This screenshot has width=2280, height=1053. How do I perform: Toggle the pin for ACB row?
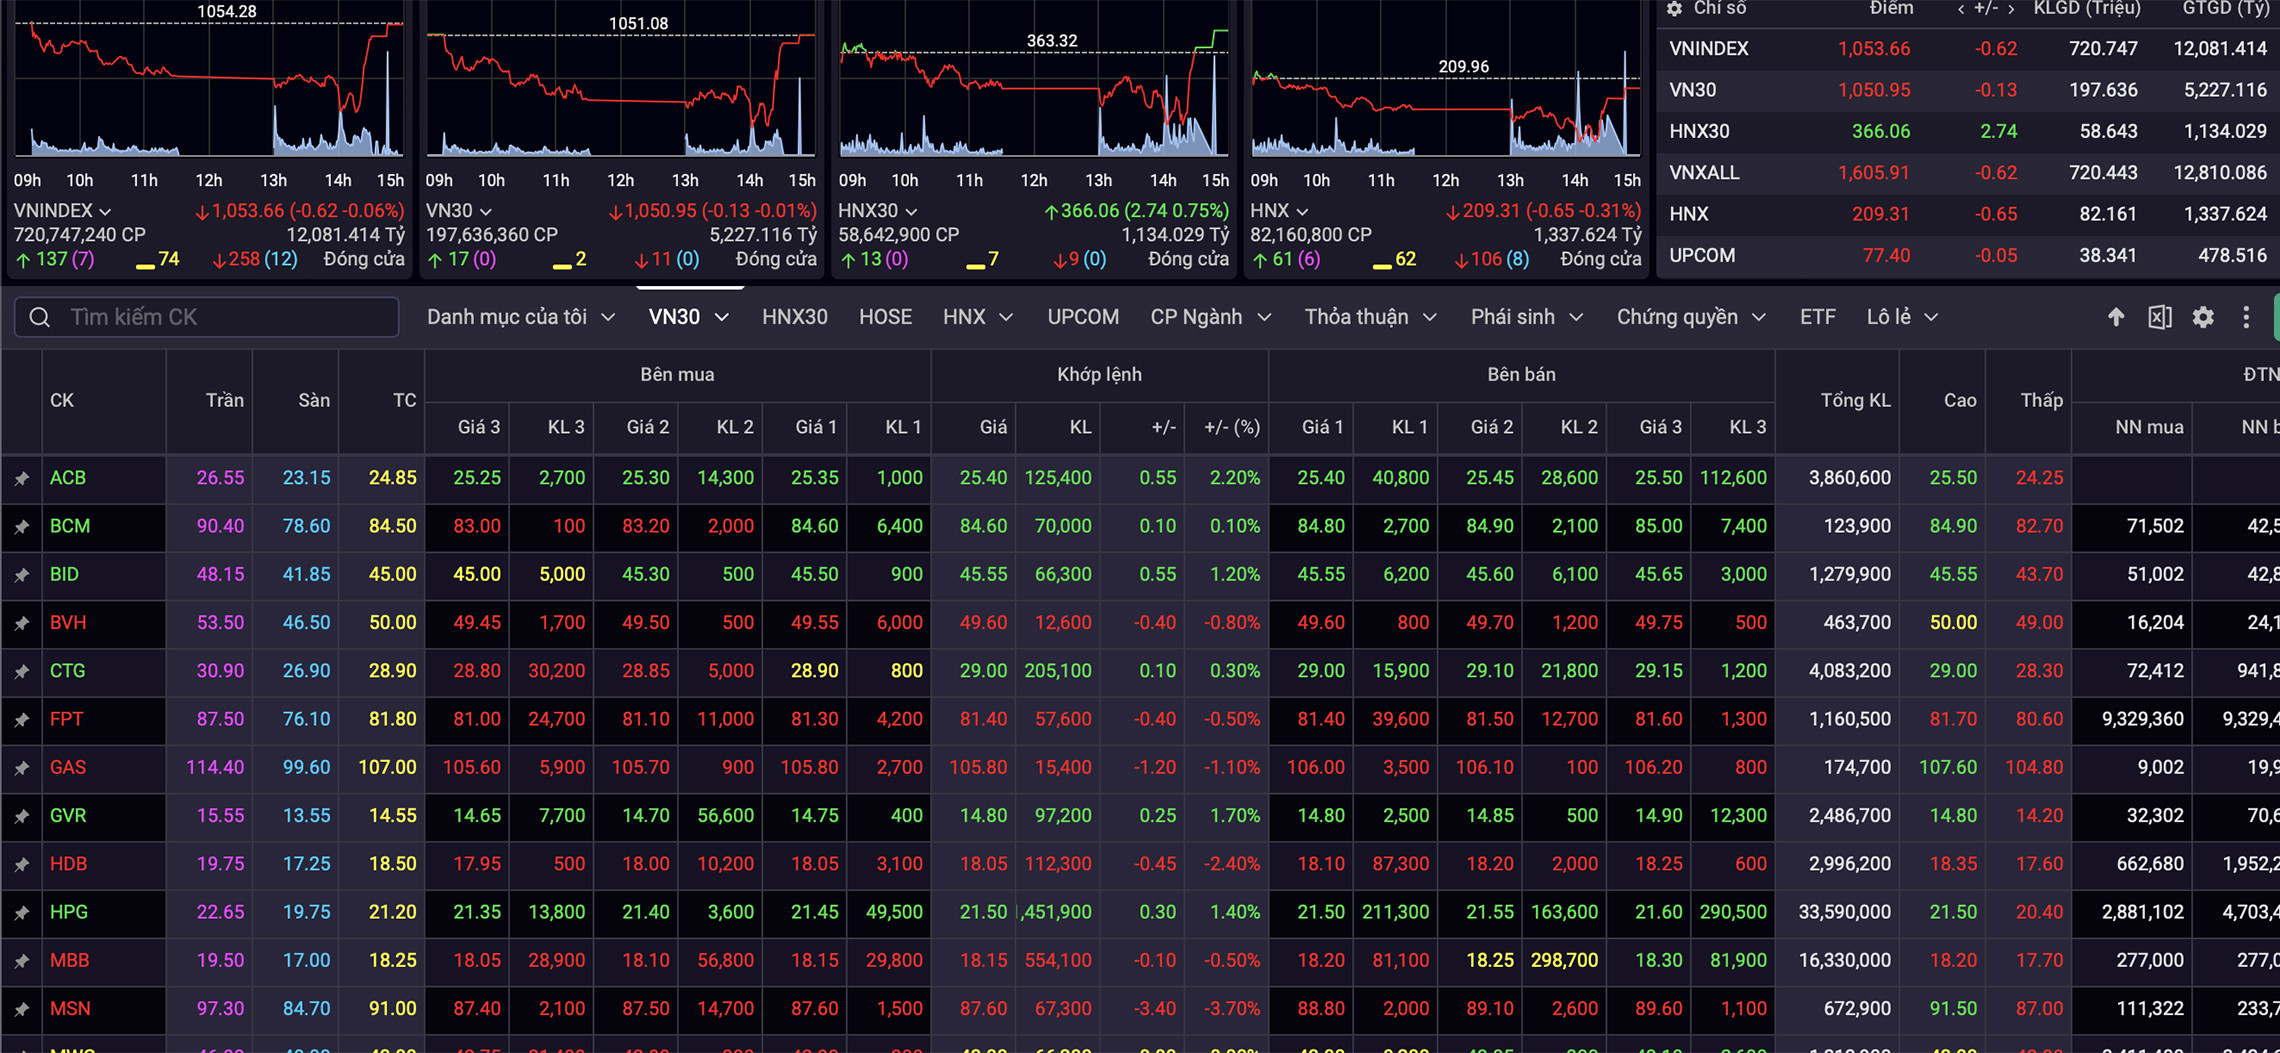(x=22, y=479)
